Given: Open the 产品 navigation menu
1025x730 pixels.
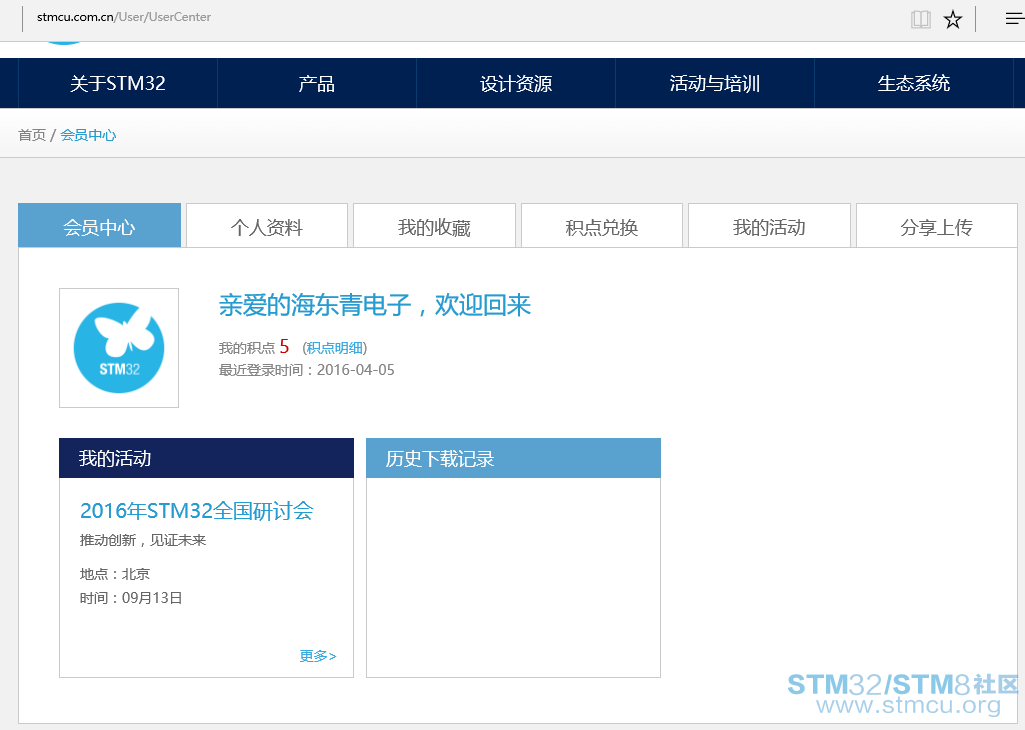Looking at the screenshot, I should [316, 83].
